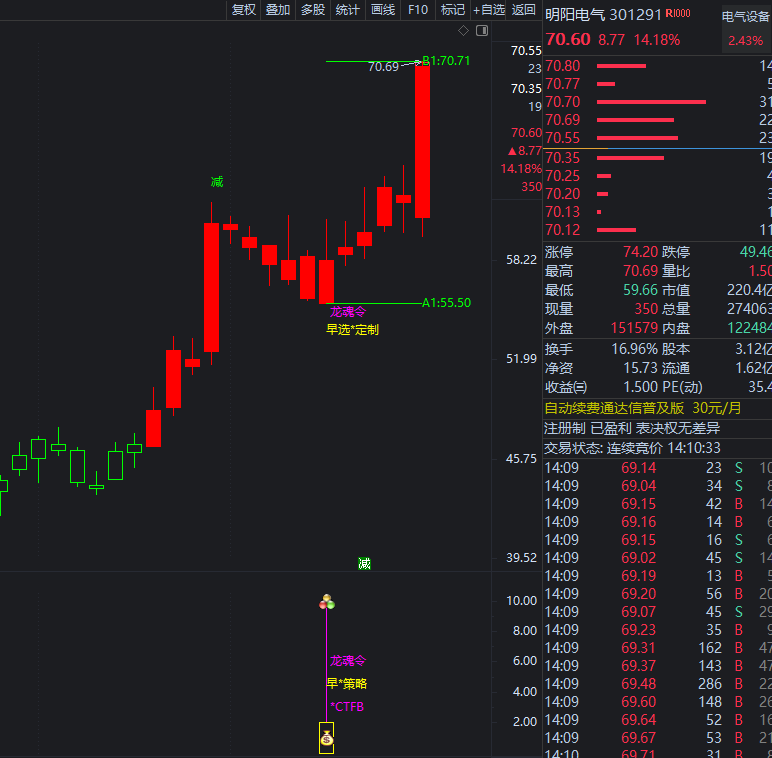Click the R|000 badge beside the stock code

point(678,13)
